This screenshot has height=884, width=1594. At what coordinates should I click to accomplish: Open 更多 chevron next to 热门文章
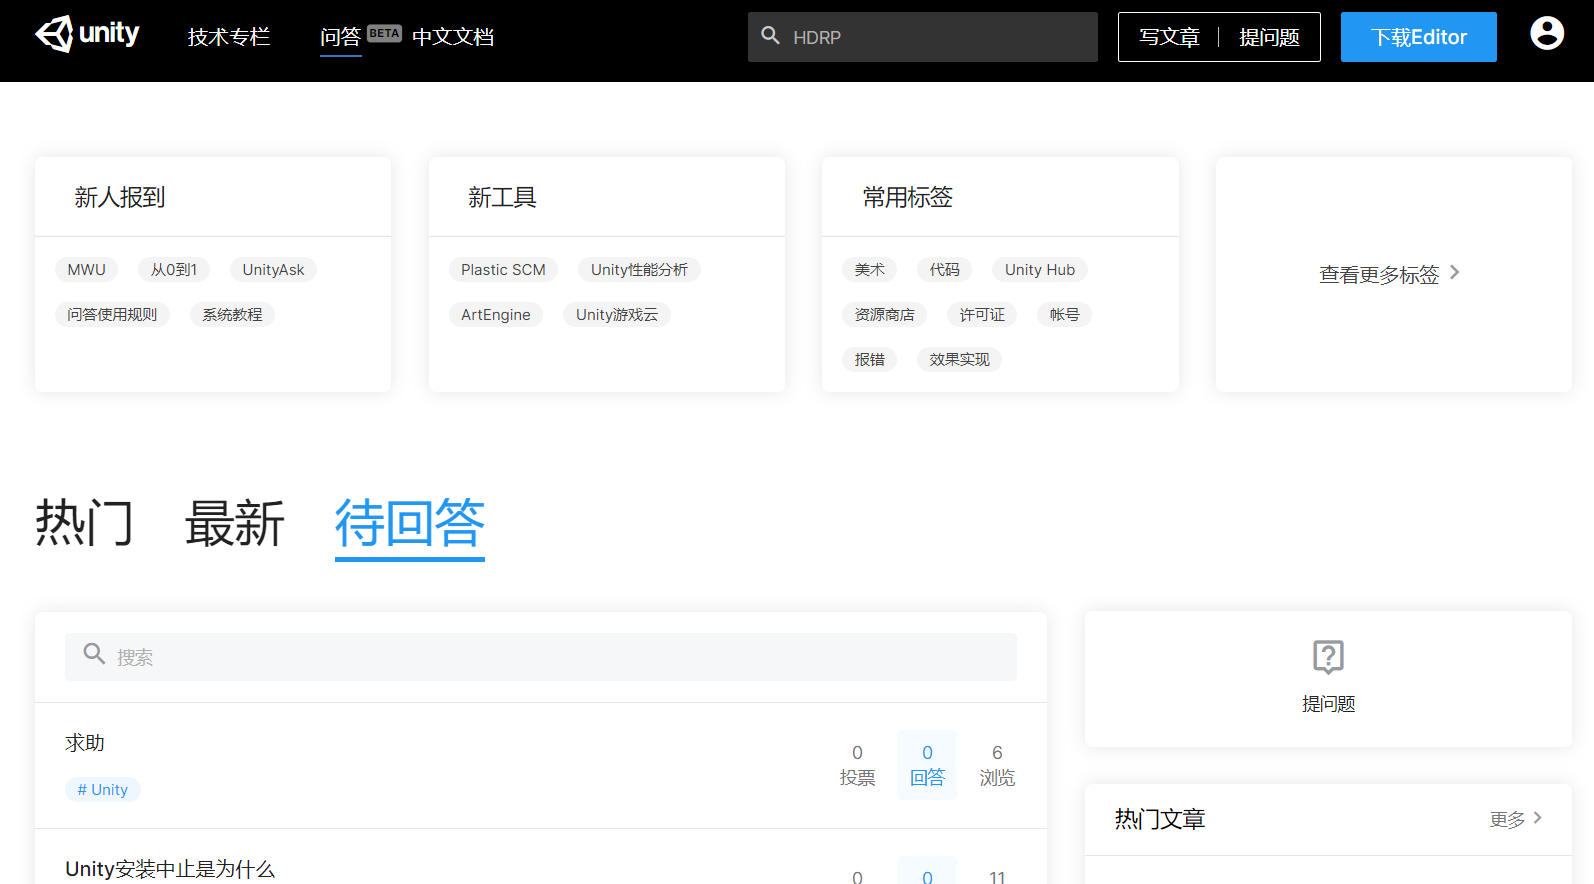pyautogui.click(x=1538, y=818)
